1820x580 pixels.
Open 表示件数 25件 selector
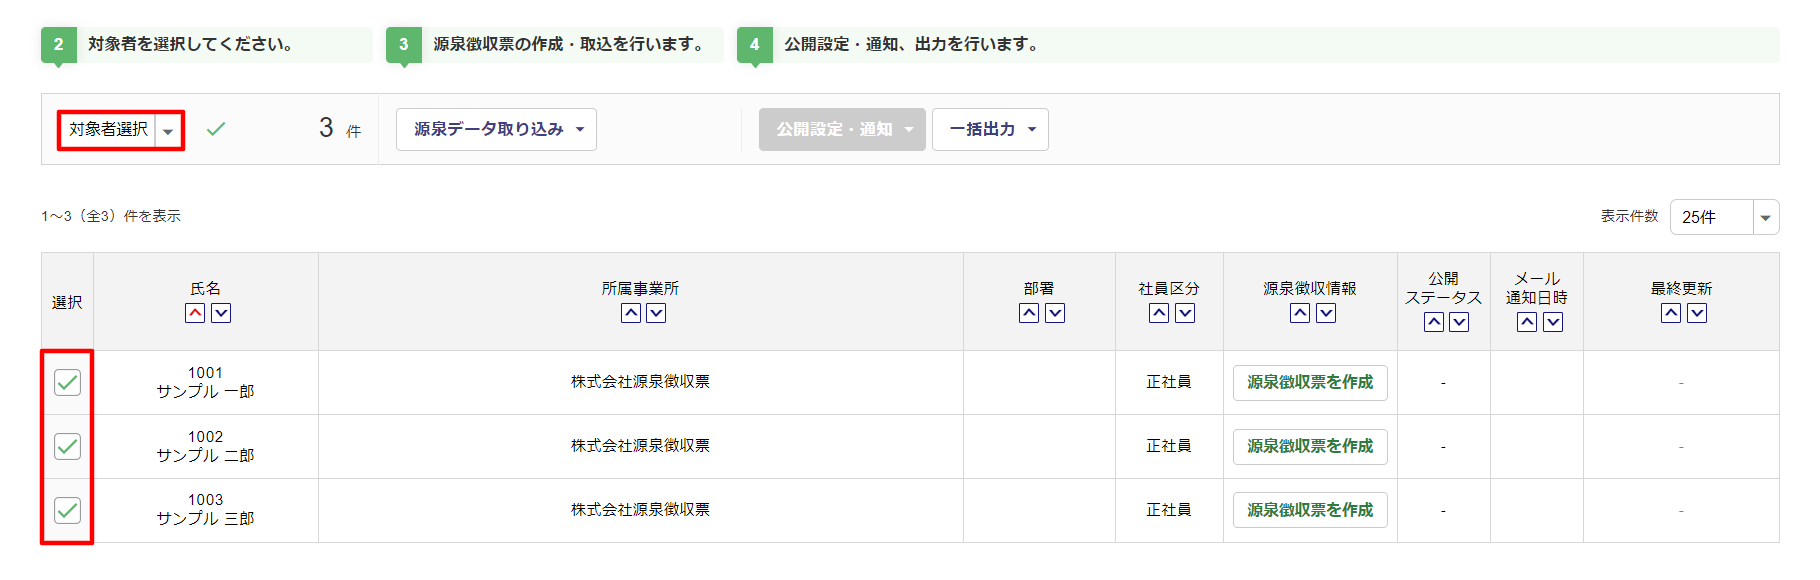[1724, 217]
